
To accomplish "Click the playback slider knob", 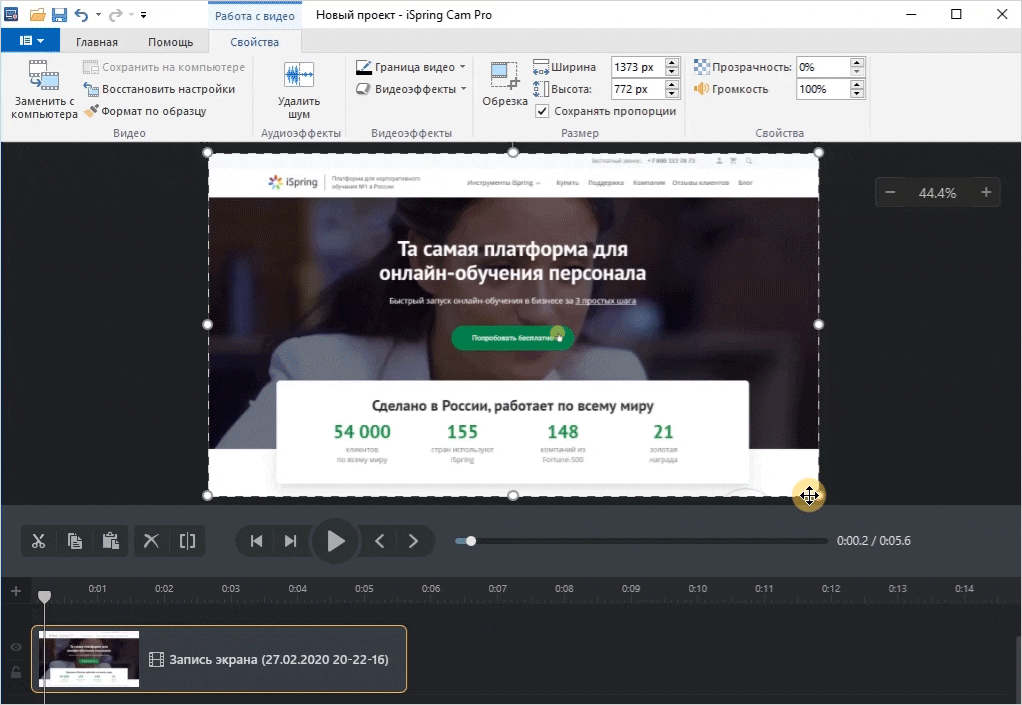I will point(471,541).
